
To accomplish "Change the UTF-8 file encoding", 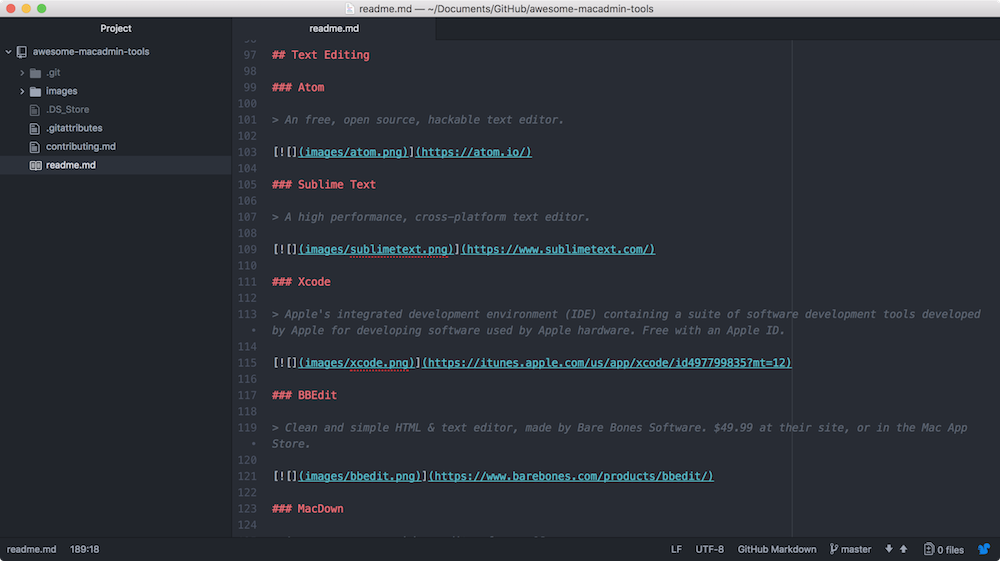I will coord(708,549).
